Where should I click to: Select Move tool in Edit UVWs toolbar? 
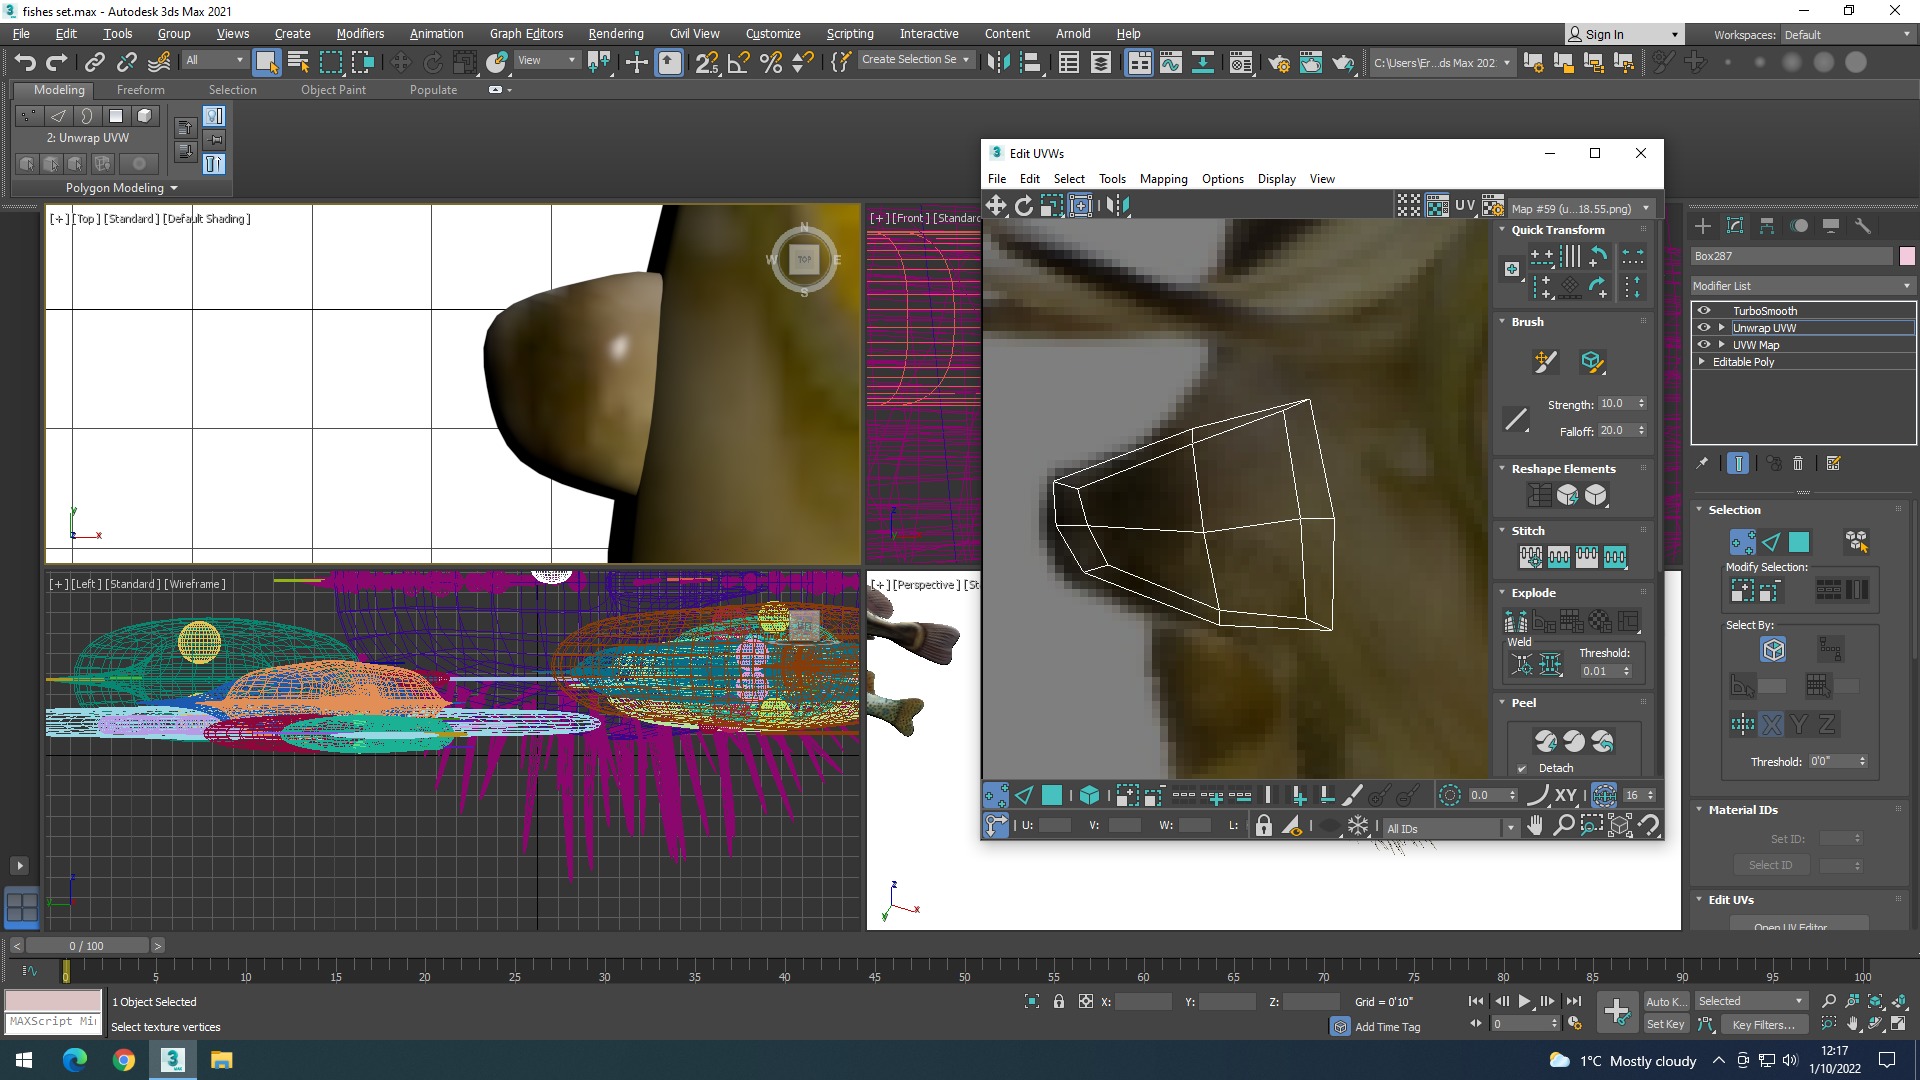996,206
